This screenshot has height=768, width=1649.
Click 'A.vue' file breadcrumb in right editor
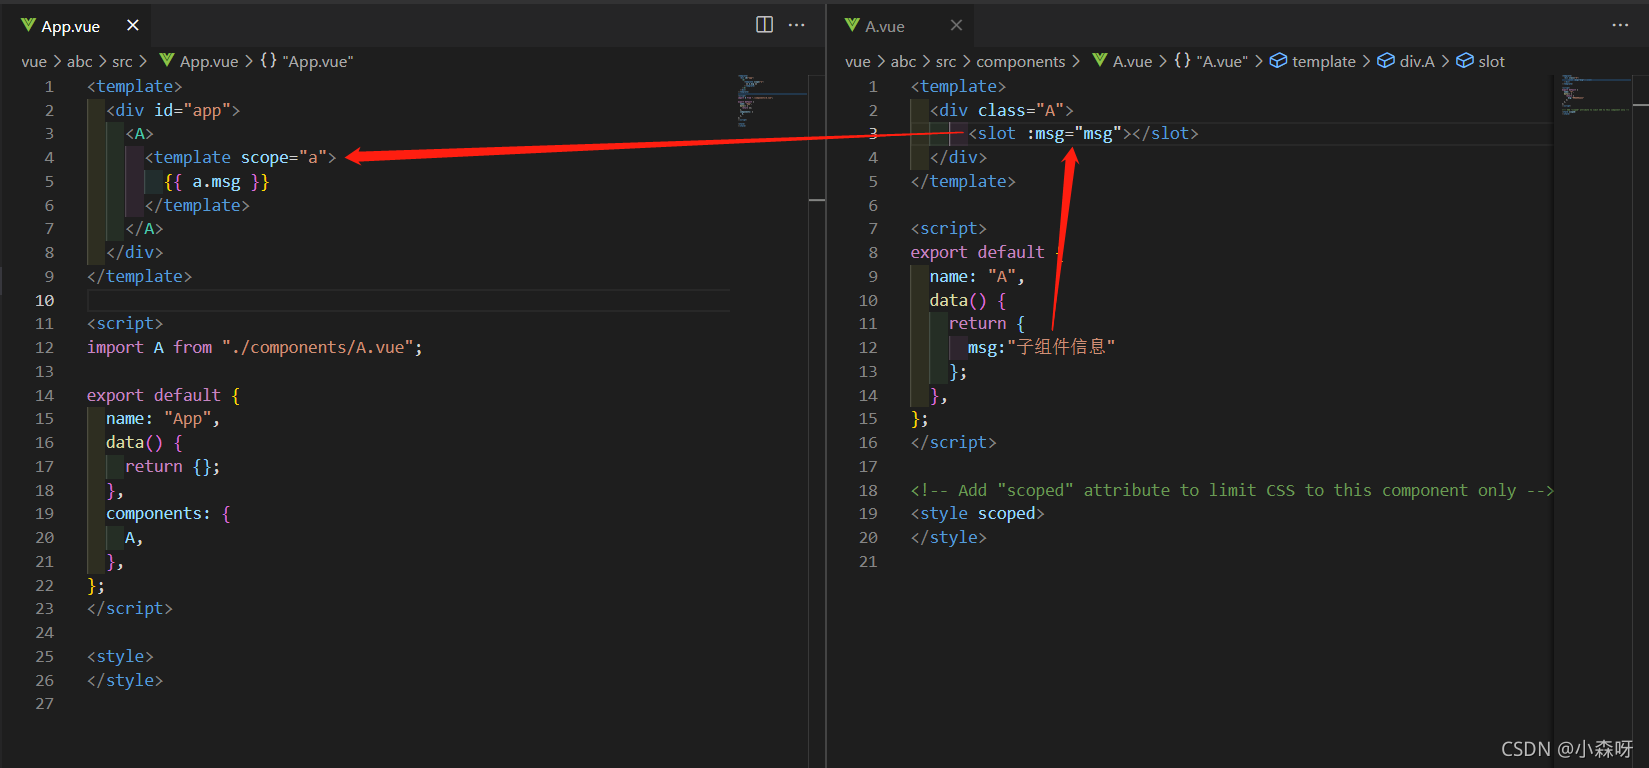click(1132, 61)
